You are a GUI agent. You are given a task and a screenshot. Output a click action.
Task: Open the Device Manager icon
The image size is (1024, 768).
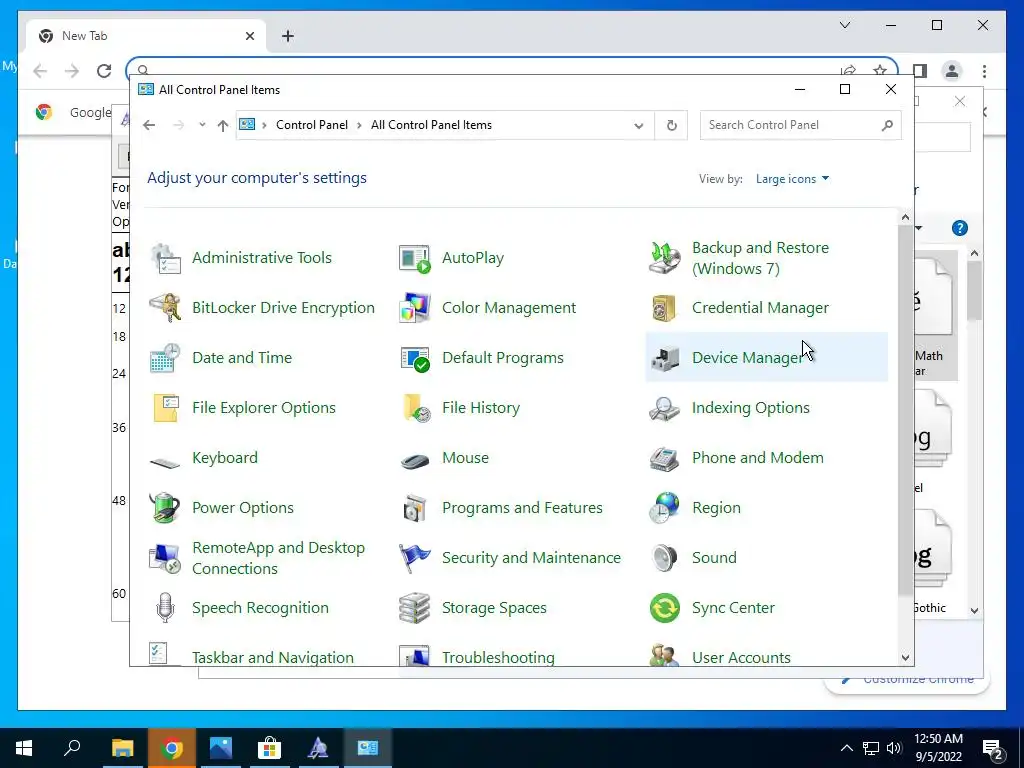[x=665, y=358]
